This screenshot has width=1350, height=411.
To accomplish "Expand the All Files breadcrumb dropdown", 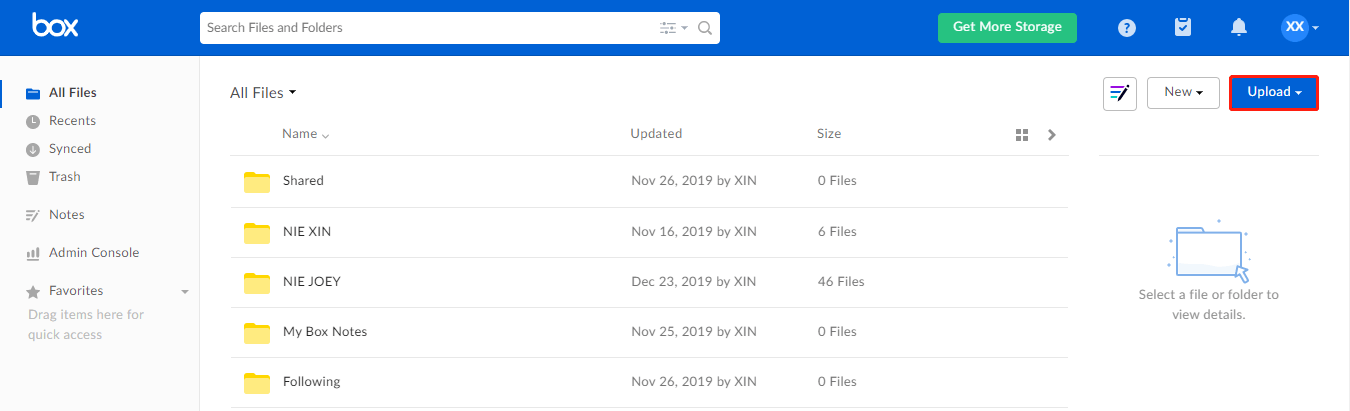I will coord(264,93).
